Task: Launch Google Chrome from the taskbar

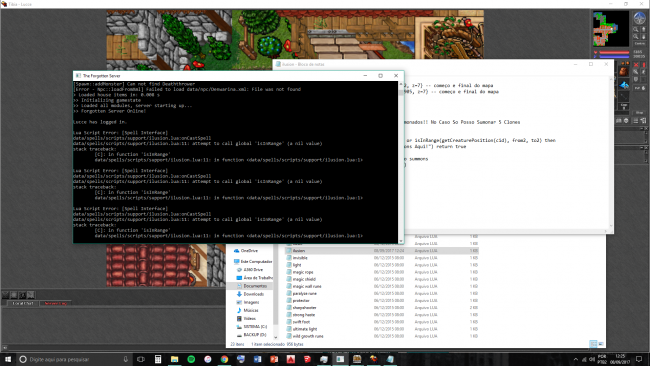Action: (224, 359)
